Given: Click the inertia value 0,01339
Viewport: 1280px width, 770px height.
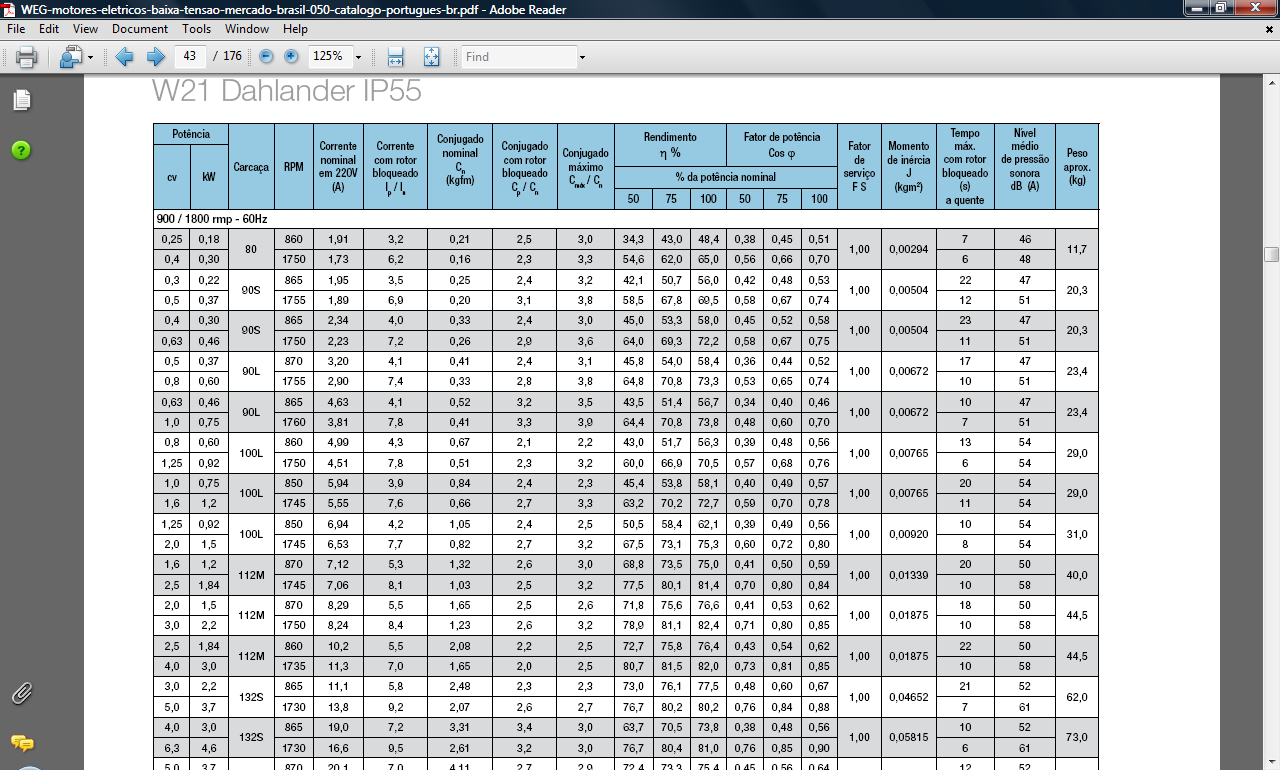Looking at the screenshot, I should coord(909,575).
